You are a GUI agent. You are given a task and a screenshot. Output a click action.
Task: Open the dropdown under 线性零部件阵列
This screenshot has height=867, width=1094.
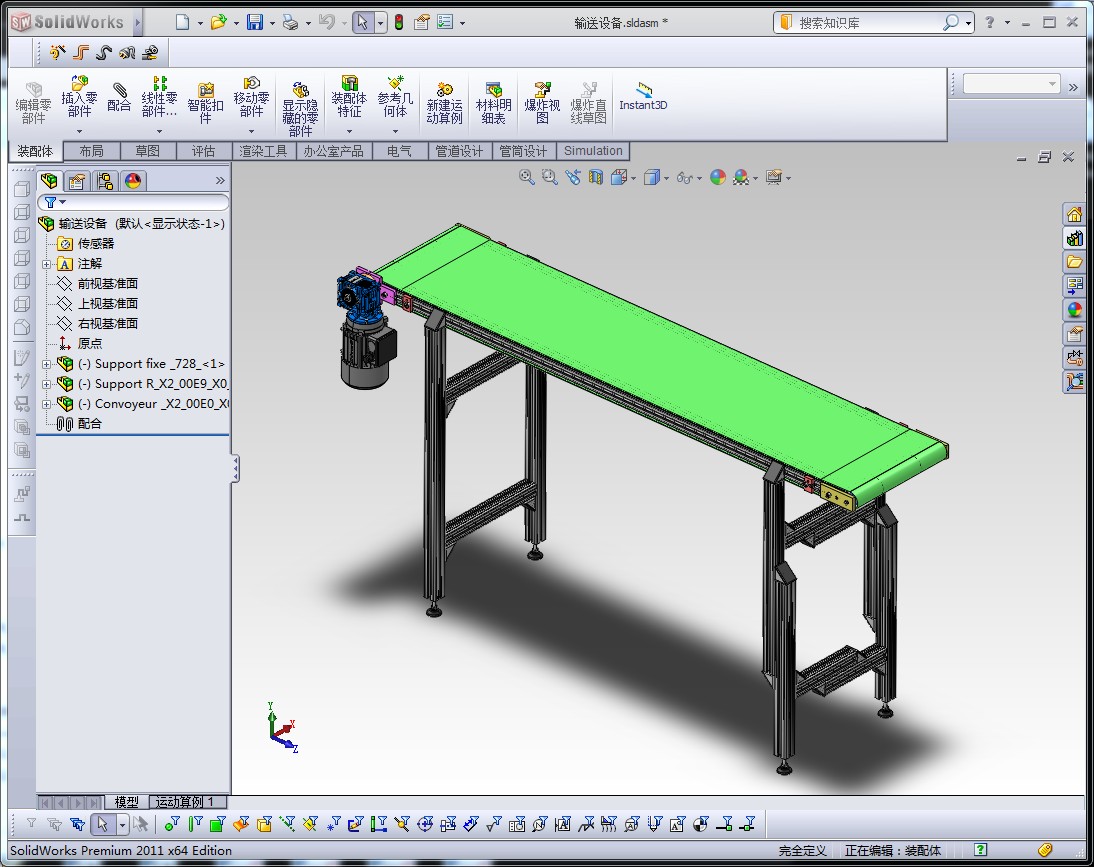pyautogui.click(x=159, y=130)
